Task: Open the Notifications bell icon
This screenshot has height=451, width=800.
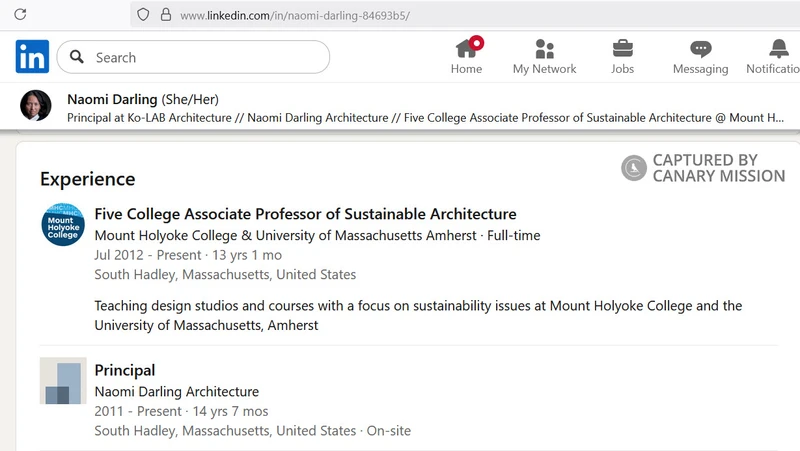Action: (x=779, y=48)
